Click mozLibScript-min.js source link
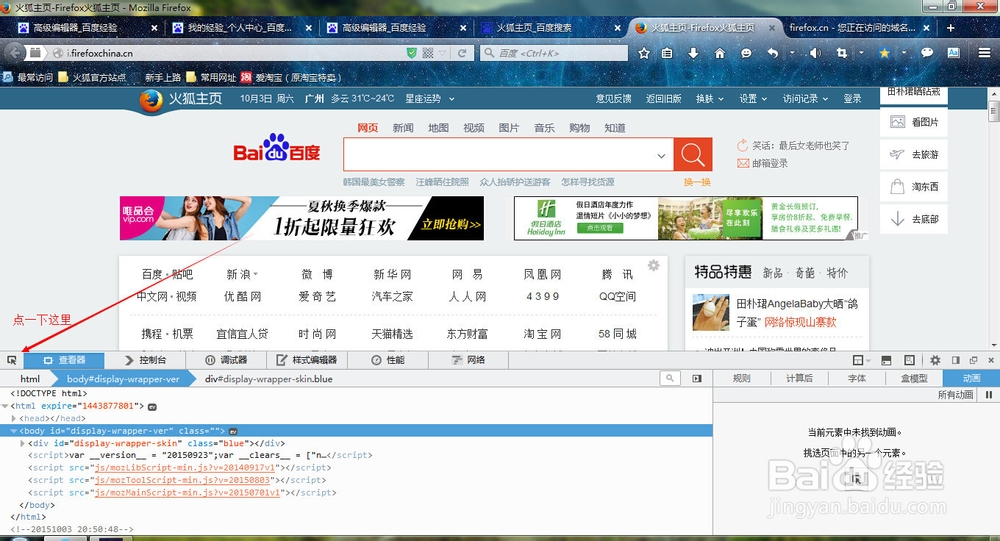The height and width of the screenshot is (541, 1000). click(x=185, y=468)
